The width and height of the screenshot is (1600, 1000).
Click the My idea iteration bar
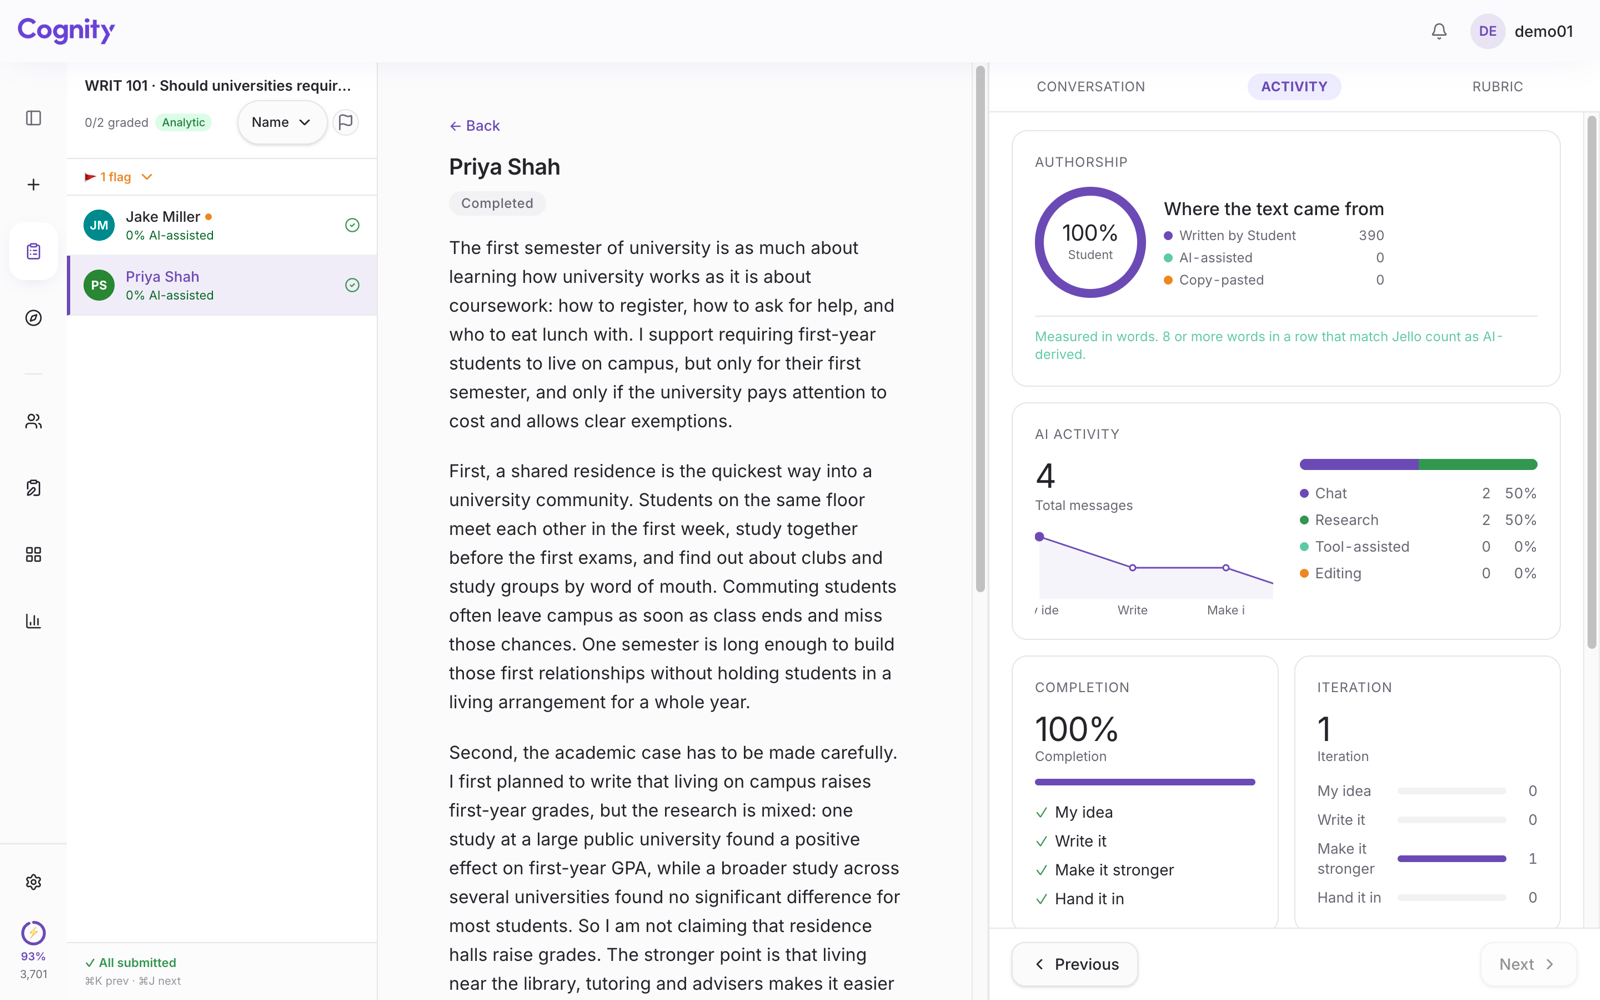click(x=1452, y=791)
